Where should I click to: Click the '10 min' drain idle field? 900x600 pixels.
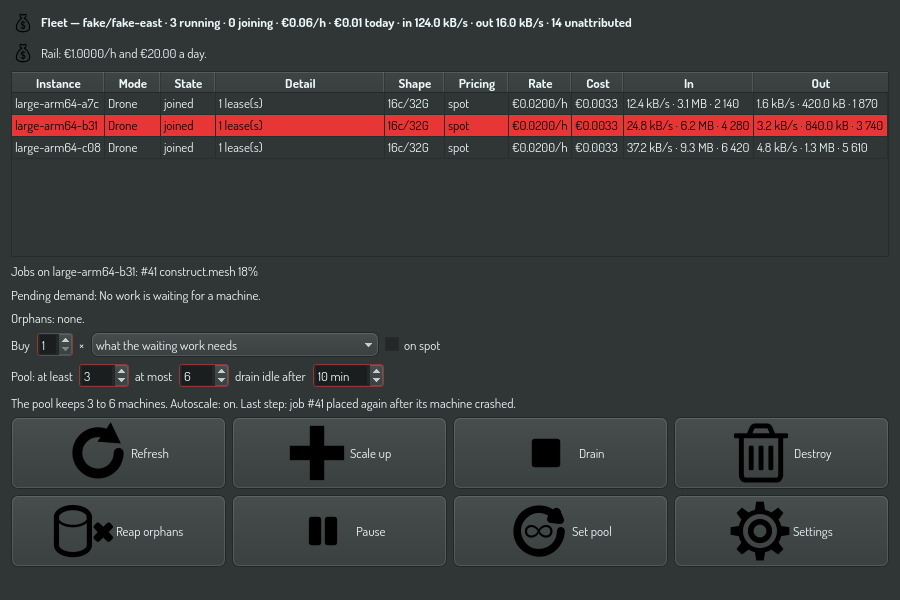click(x=343, y=376)
